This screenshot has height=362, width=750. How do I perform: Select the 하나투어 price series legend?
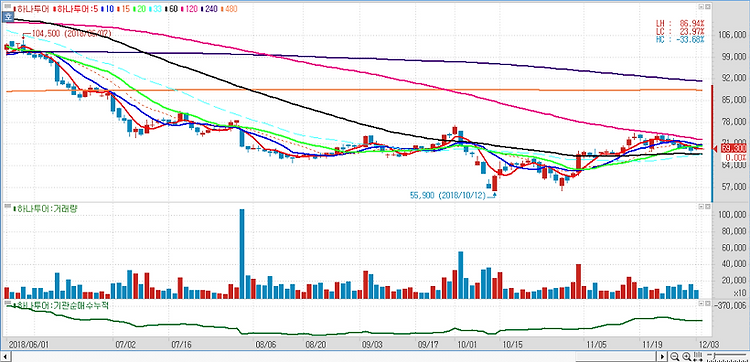click(32, 9)
